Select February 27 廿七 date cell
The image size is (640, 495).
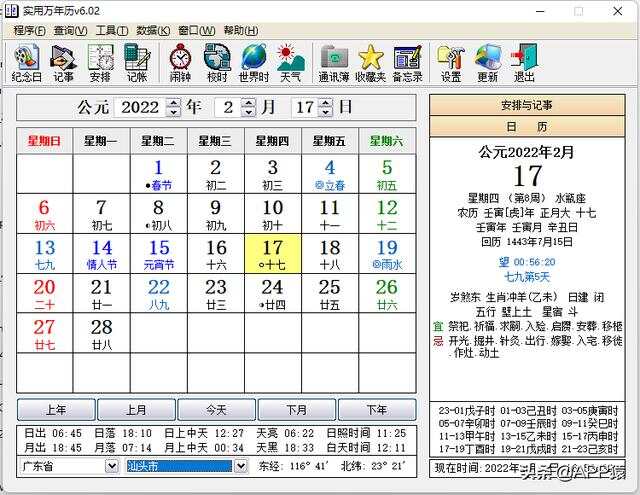click(44, 334)
